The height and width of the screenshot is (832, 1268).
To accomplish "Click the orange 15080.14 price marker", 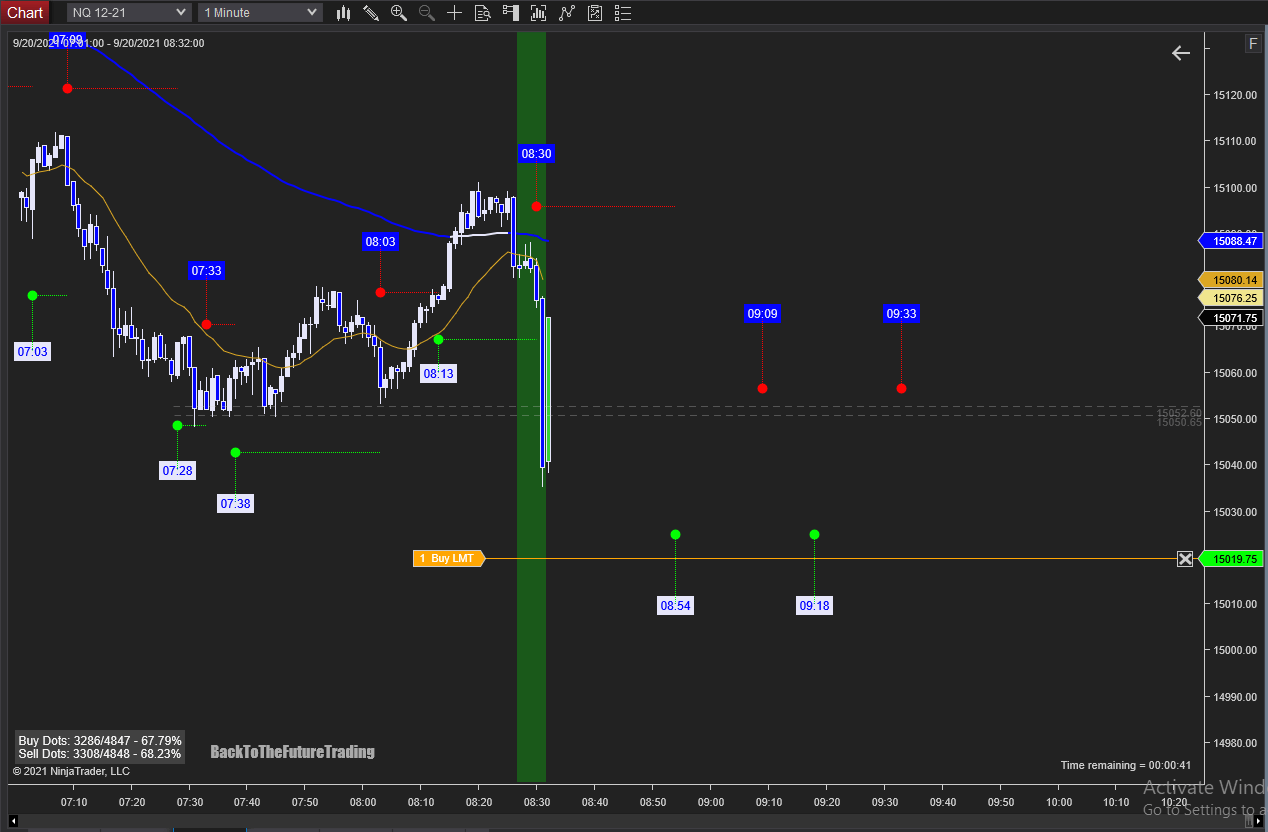I will tap(1230, 281).
